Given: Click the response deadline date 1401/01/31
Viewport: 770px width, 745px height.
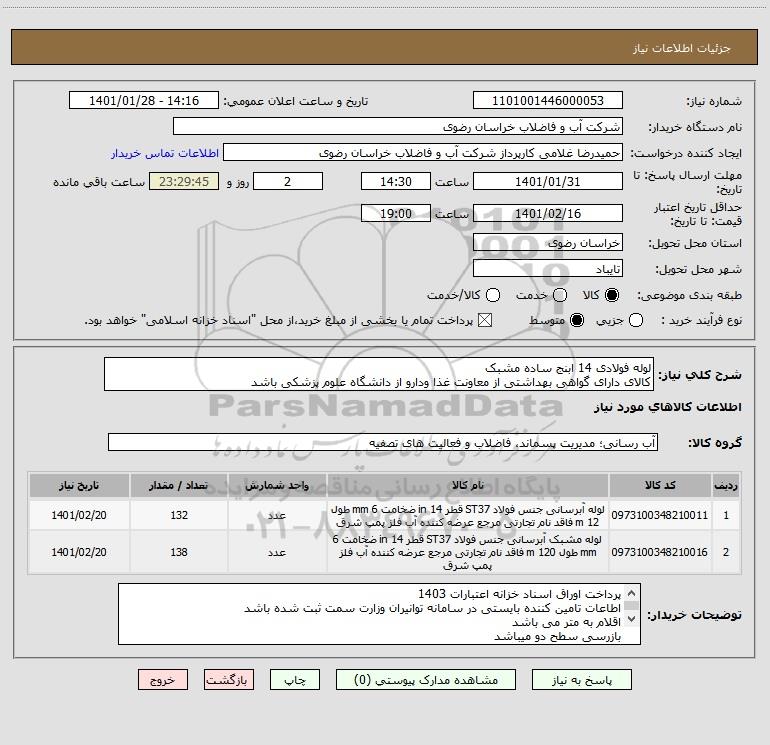Looking at the screenshot, I should (548, 181).
